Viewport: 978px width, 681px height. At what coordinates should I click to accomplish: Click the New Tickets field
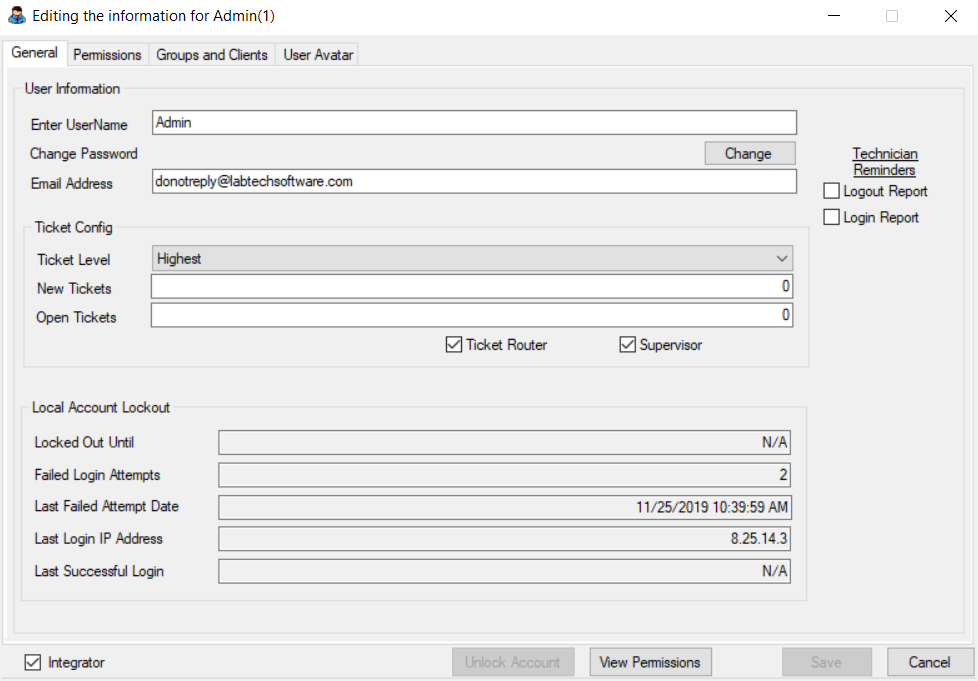pos(470,287)
